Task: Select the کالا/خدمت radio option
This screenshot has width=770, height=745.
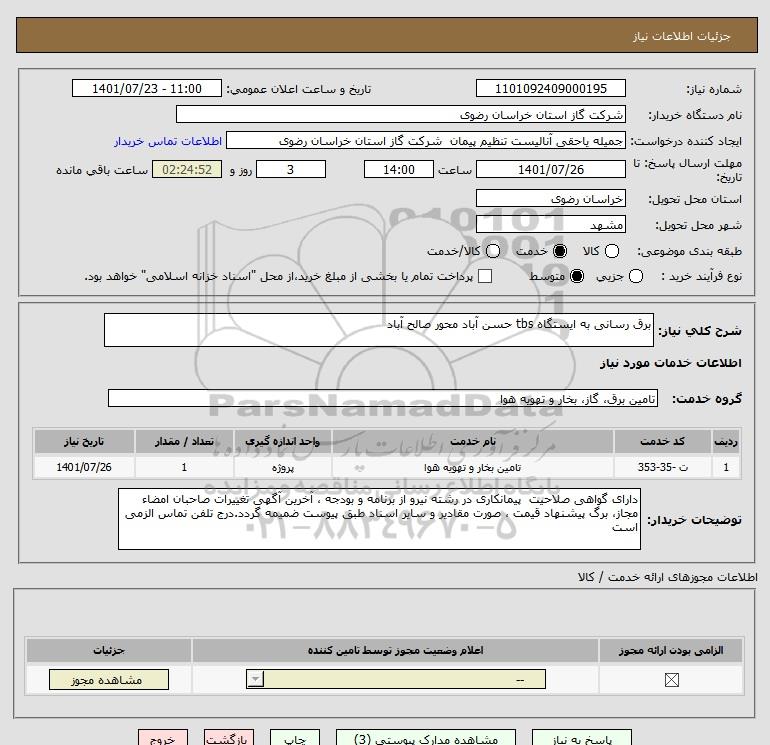Action: pos(493,251)
